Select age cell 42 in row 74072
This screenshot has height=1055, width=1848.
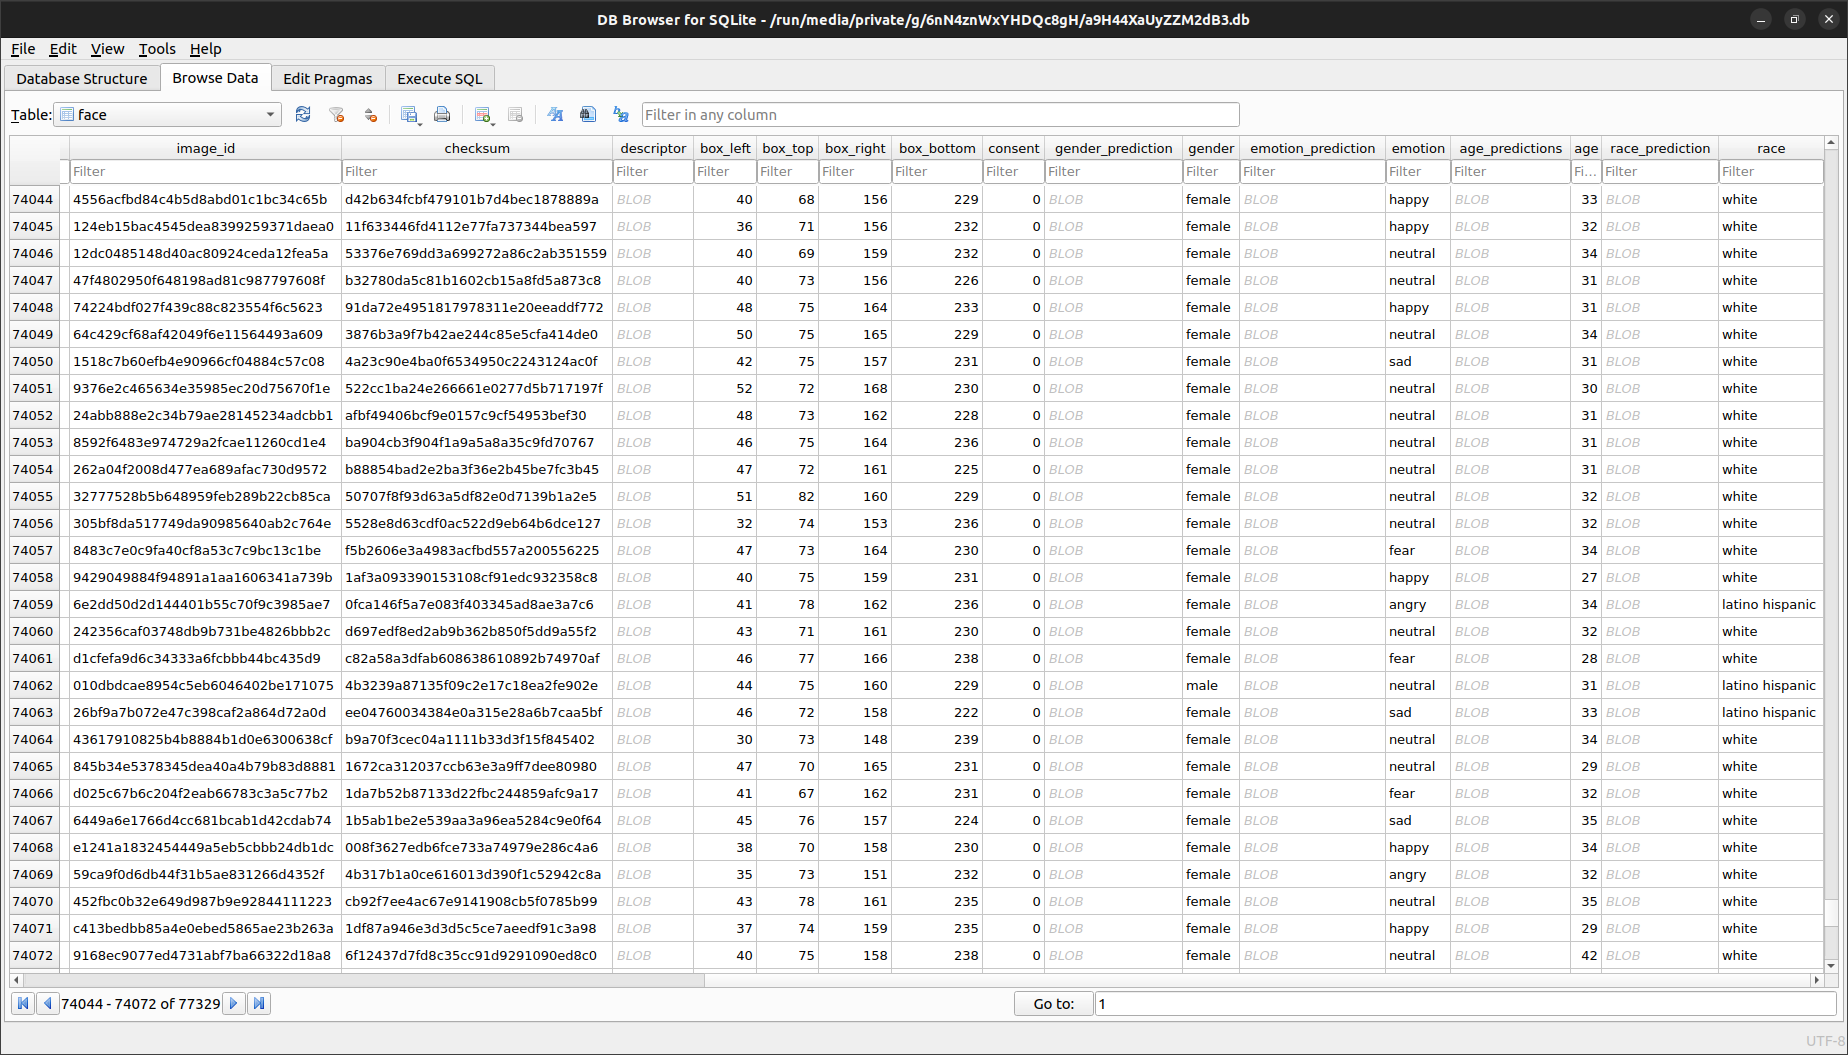(x=1586, y=956)
